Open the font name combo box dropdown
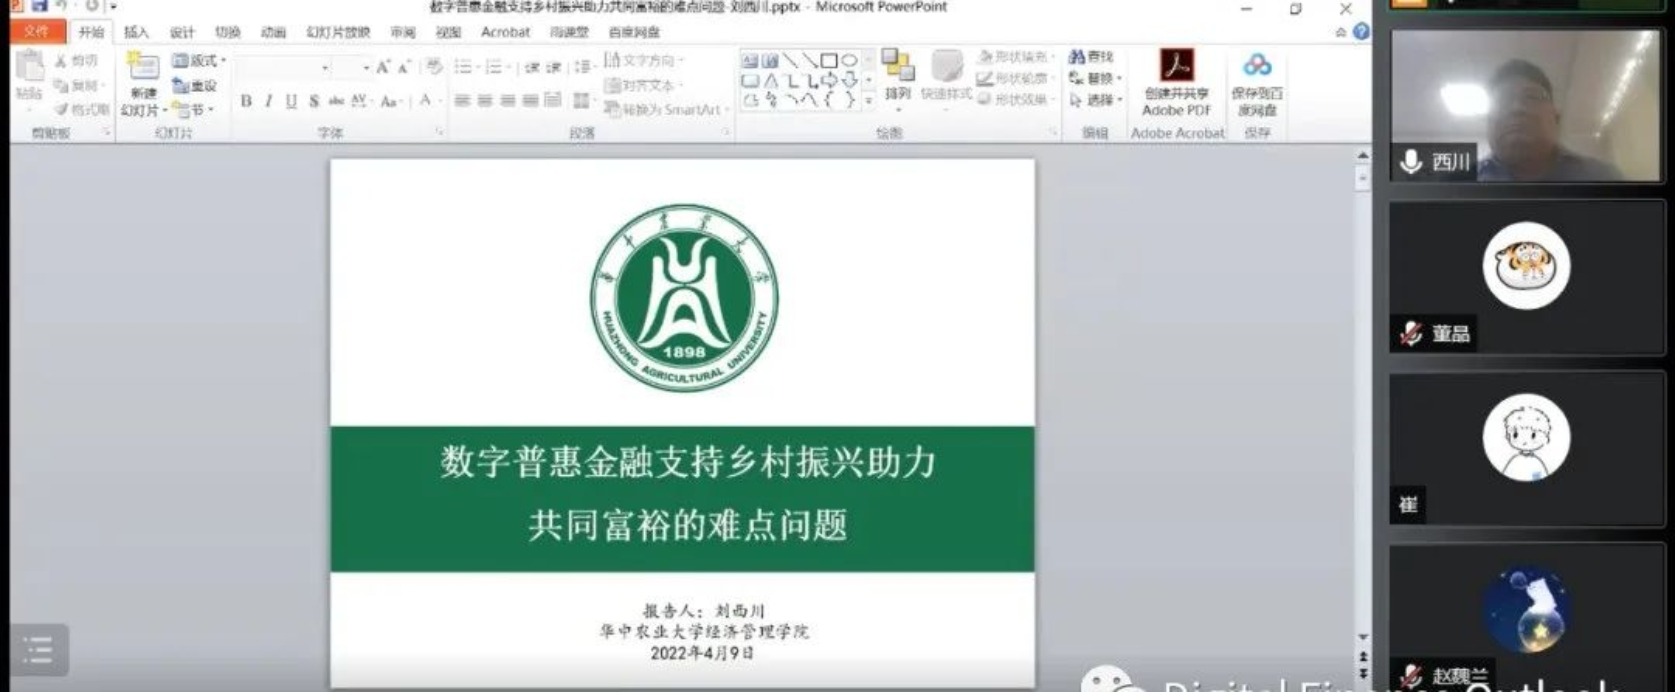Image resolution: width=1675 pixels, height=692 pixels. coord(325,68)
